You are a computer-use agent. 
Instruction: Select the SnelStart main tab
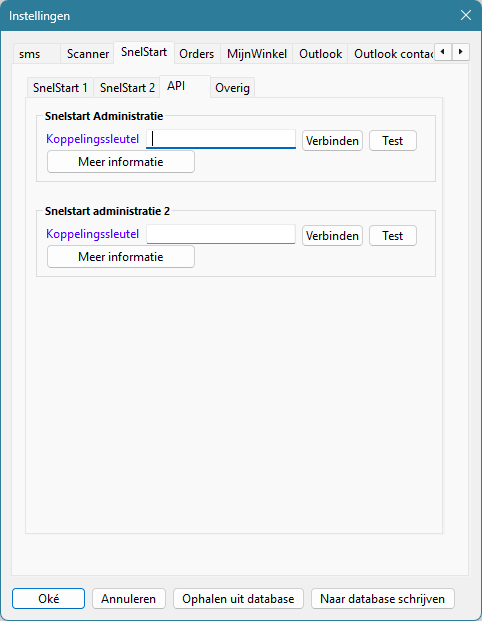coord(144,52)
